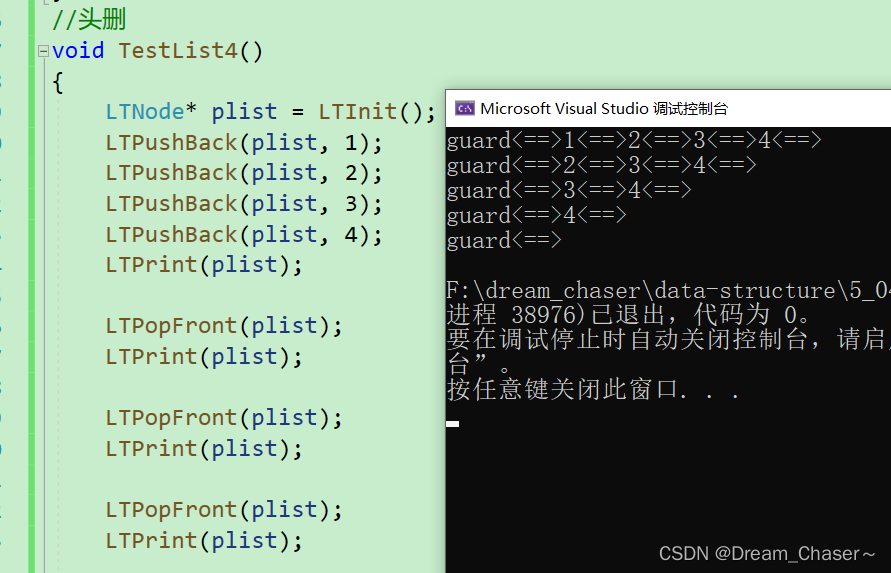Image resolution: width=891 pixels, height=573 pixels.
Task: Click the first LTPopFront(plist); line
Action: (x=224, y=326)
